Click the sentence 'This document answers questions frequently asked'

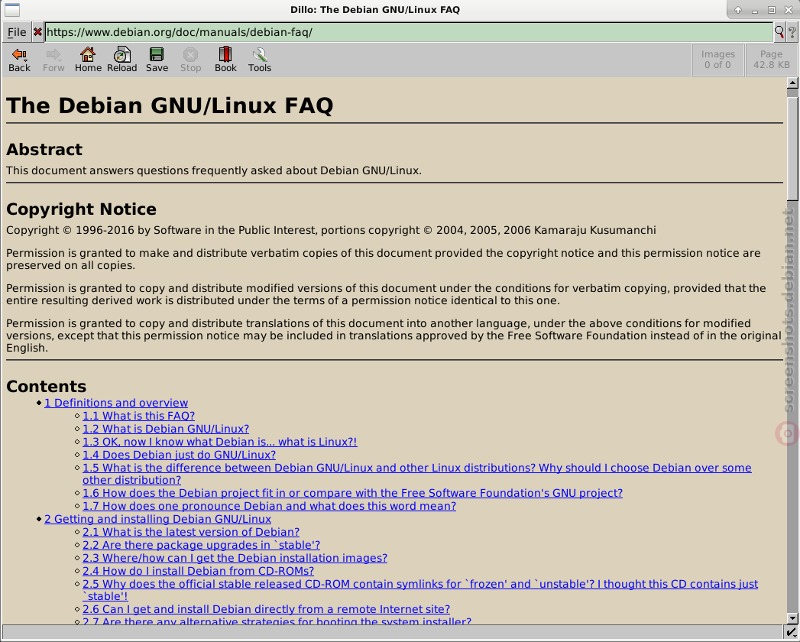(214, 170)
